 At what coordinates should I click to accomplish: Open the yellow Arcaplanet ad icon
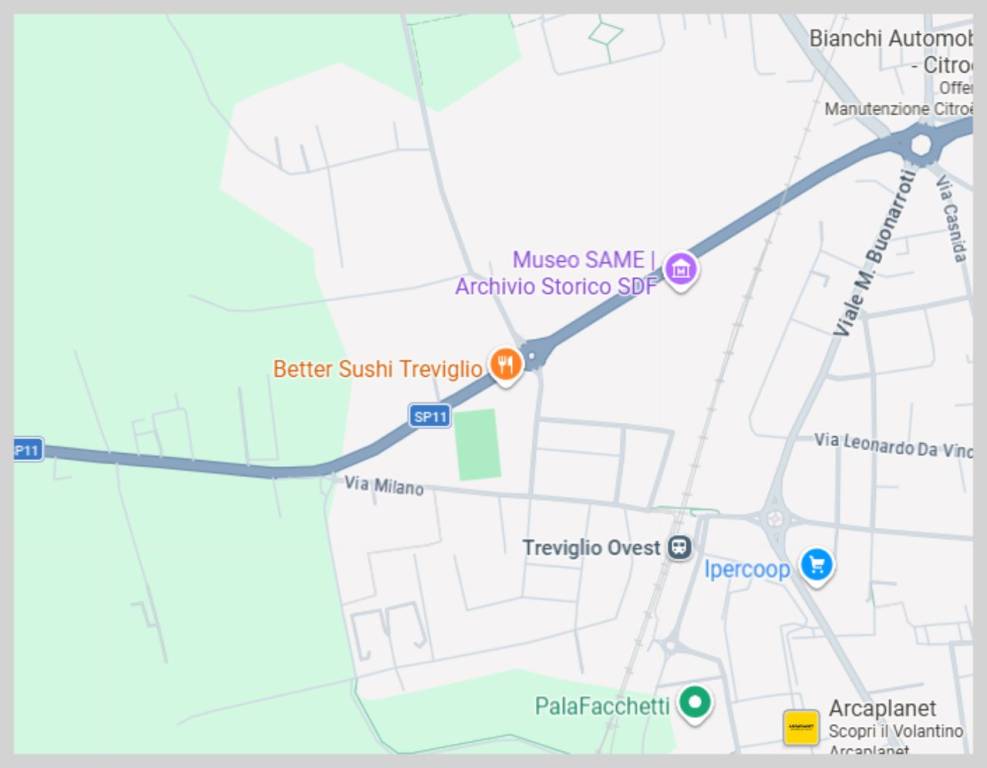pyautogui.click(x=801, y=727)
